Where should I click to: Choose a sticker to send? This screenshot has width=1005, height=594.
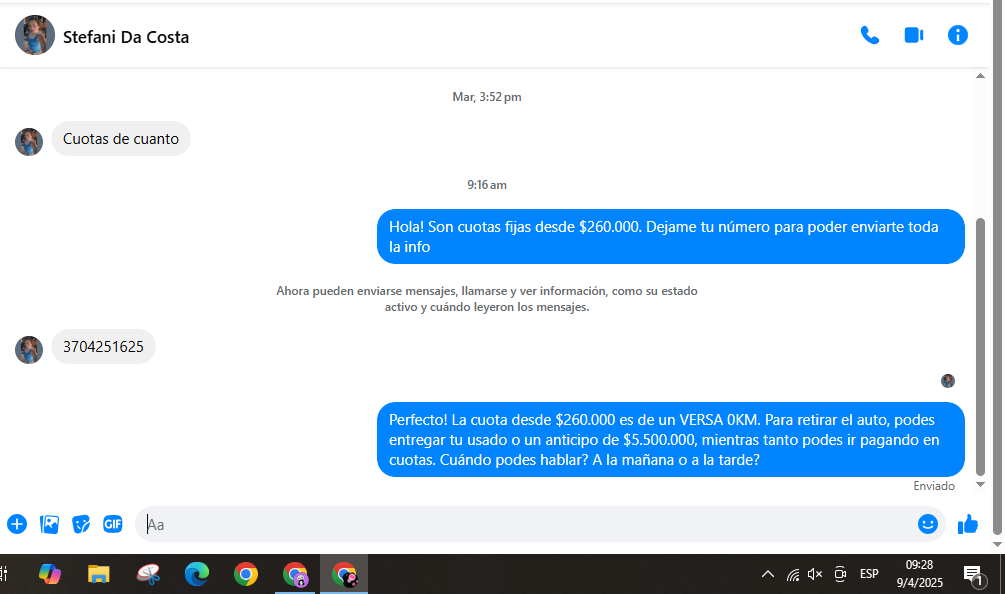click(x=81, y=524)
